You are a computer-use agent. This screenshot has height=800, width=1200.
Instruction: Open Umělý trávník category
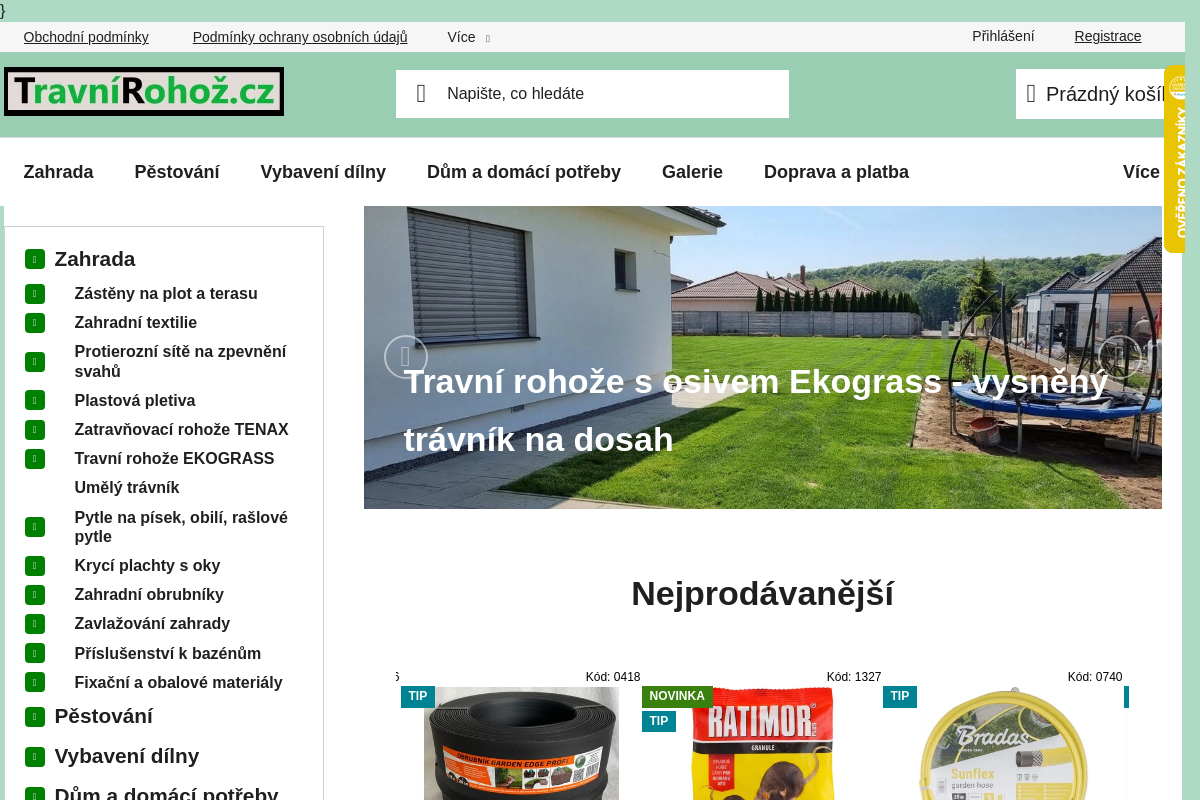point(127,488)
